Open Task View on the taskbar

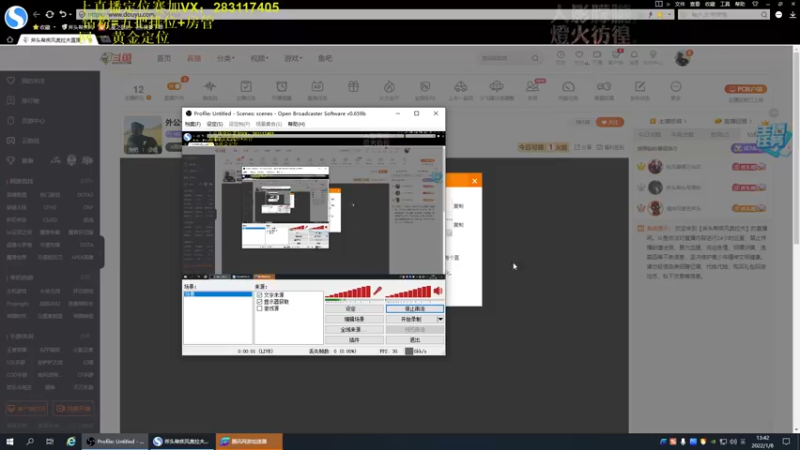49,441
